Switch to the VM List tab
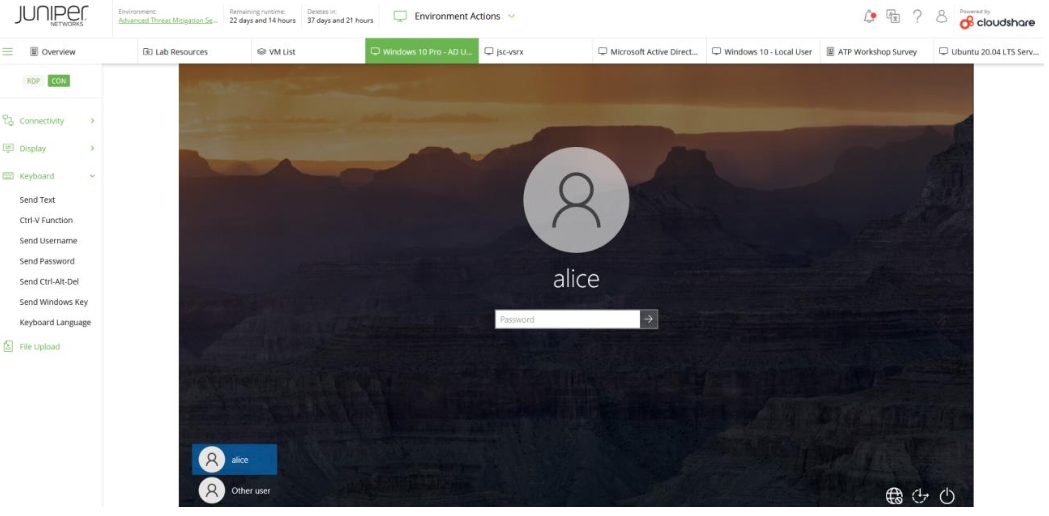Screen dimensions: 1049x516 [276, 52]
